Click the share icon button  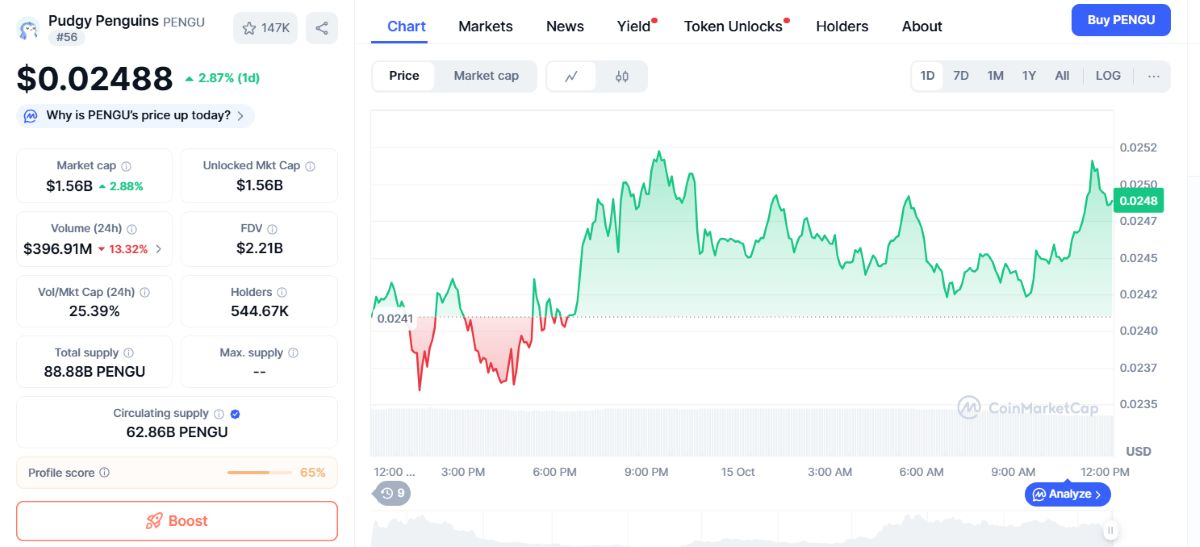pyautogui.click(x=321, y=28)
